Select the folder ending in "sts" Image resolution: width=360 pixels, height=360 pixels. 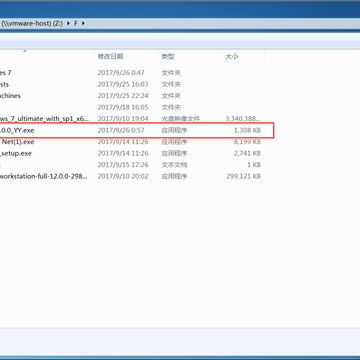[x=132, y=84]
